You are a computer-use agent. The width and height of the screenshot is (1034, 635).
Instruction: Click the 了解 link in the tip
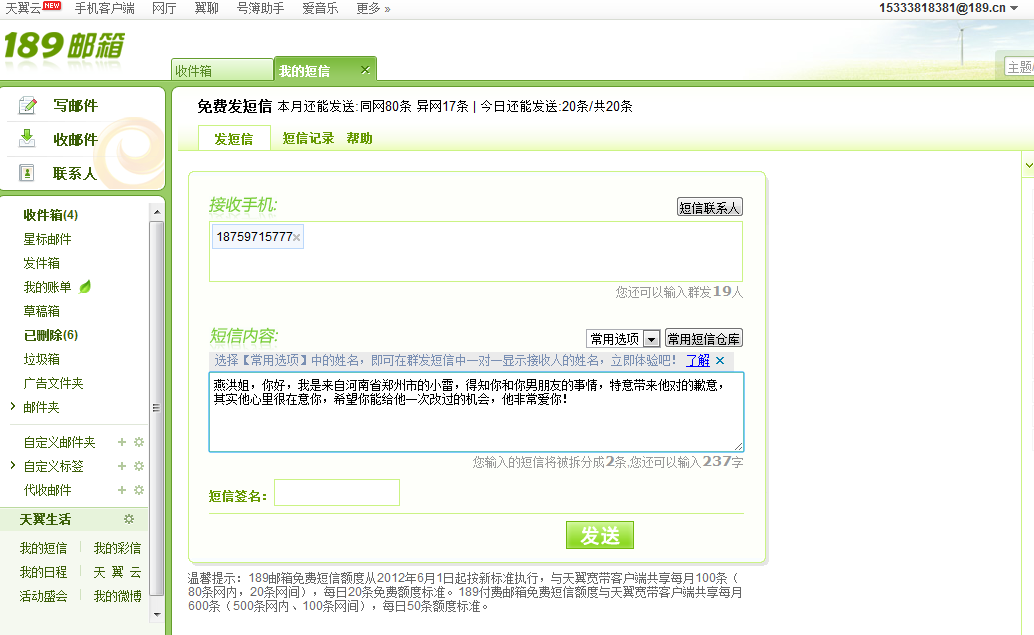click(x=698, y=360)
